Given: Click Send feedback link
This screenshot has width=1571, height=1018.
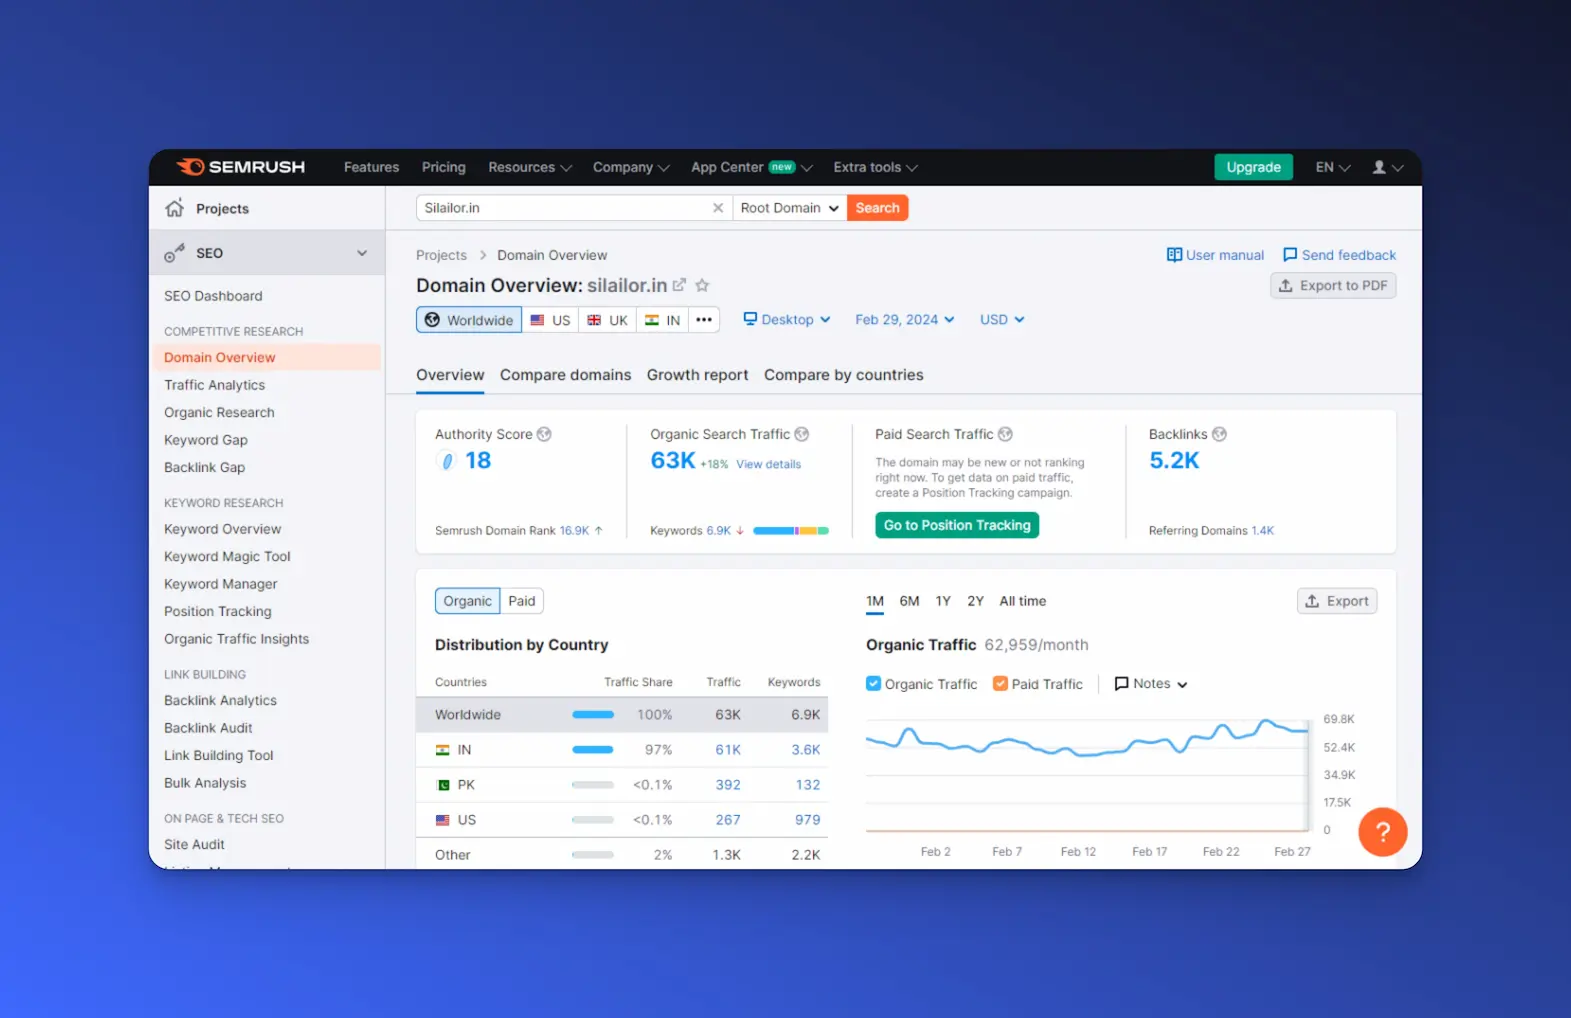Looking at the screenshot, I should pos(1339,255).
